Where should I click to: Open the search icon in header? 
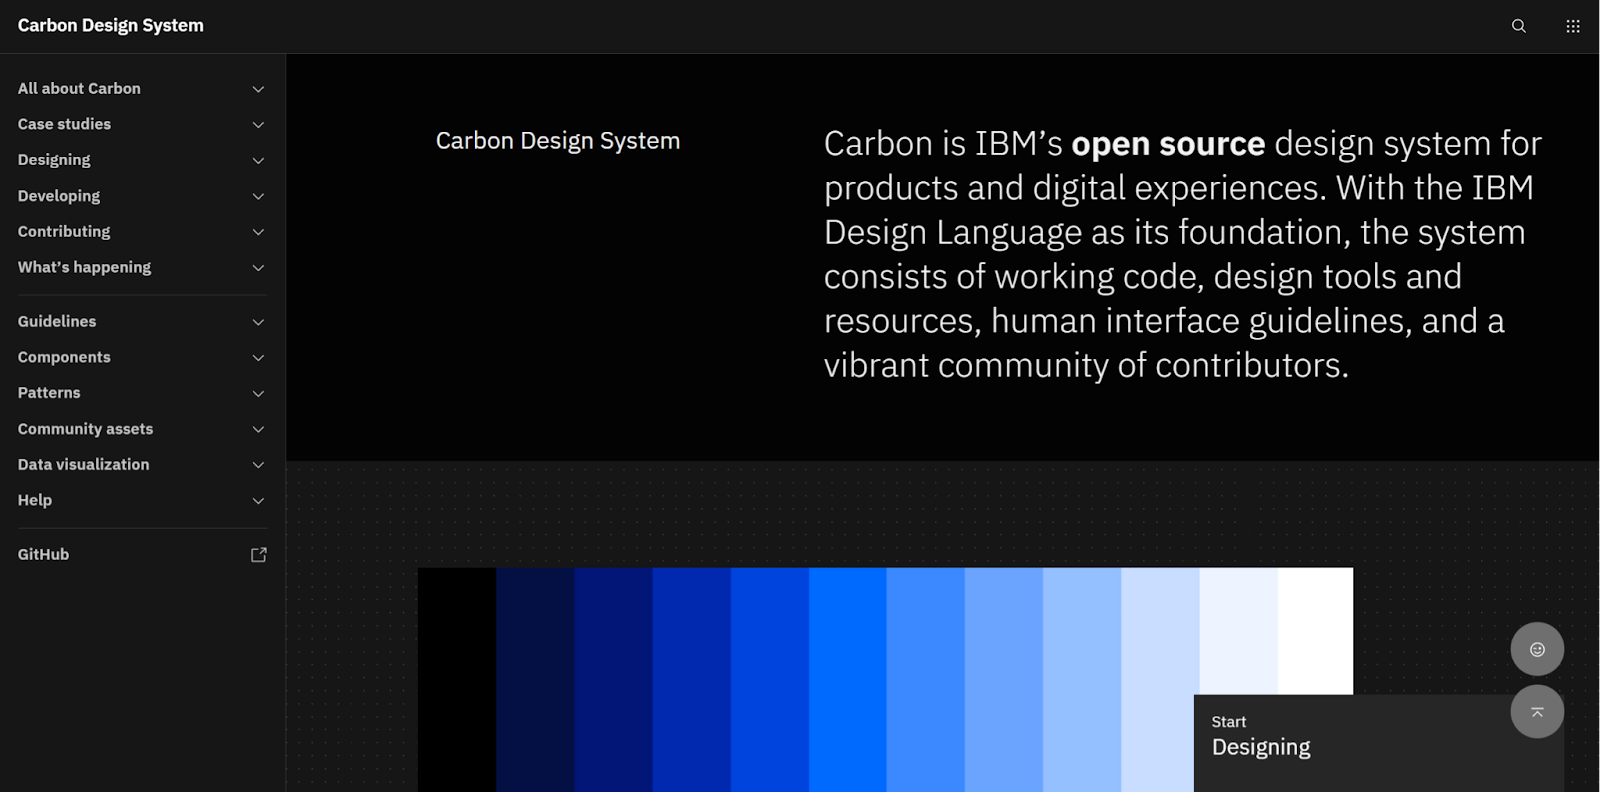tap(1518, 26)
